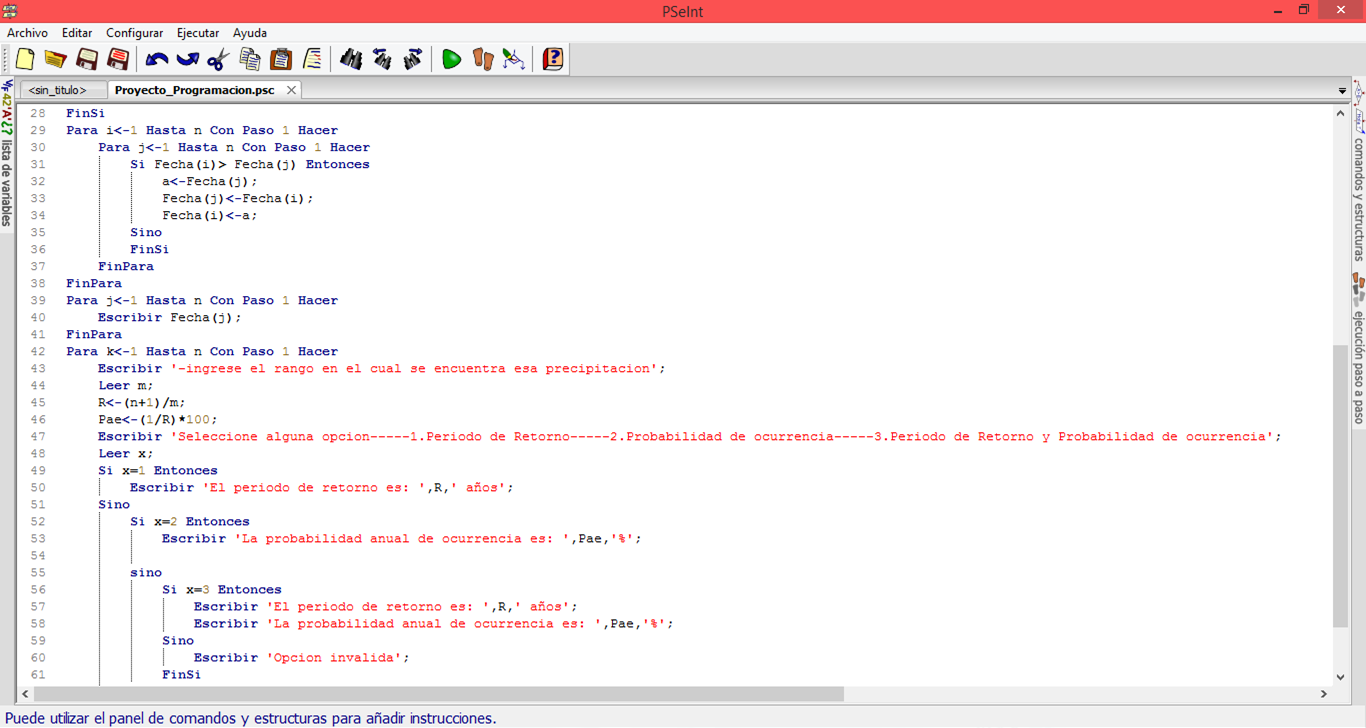This screenshot has width=1366, height=728.
Task: Click the 'Leer x;' code line
Action: (125, 453)
